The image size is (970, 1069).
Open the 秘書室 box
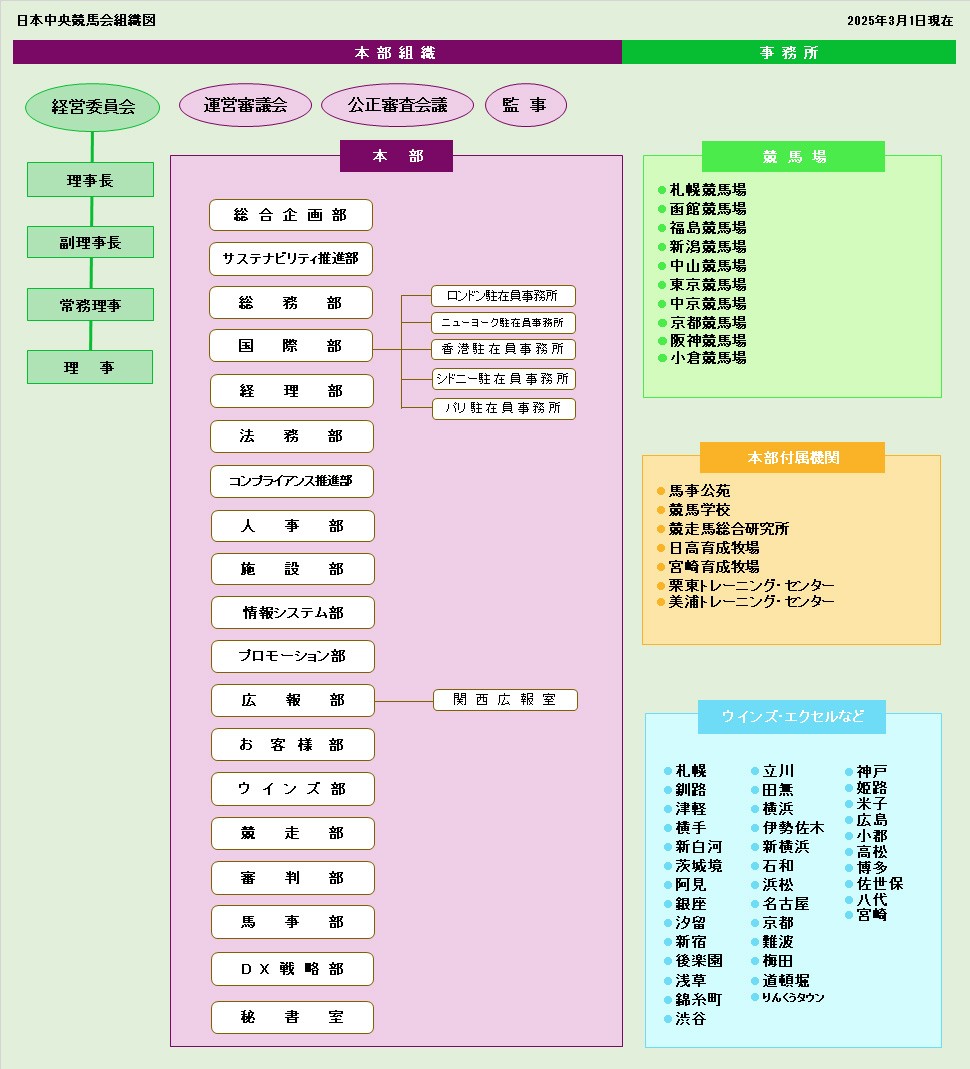[292, 1017]
